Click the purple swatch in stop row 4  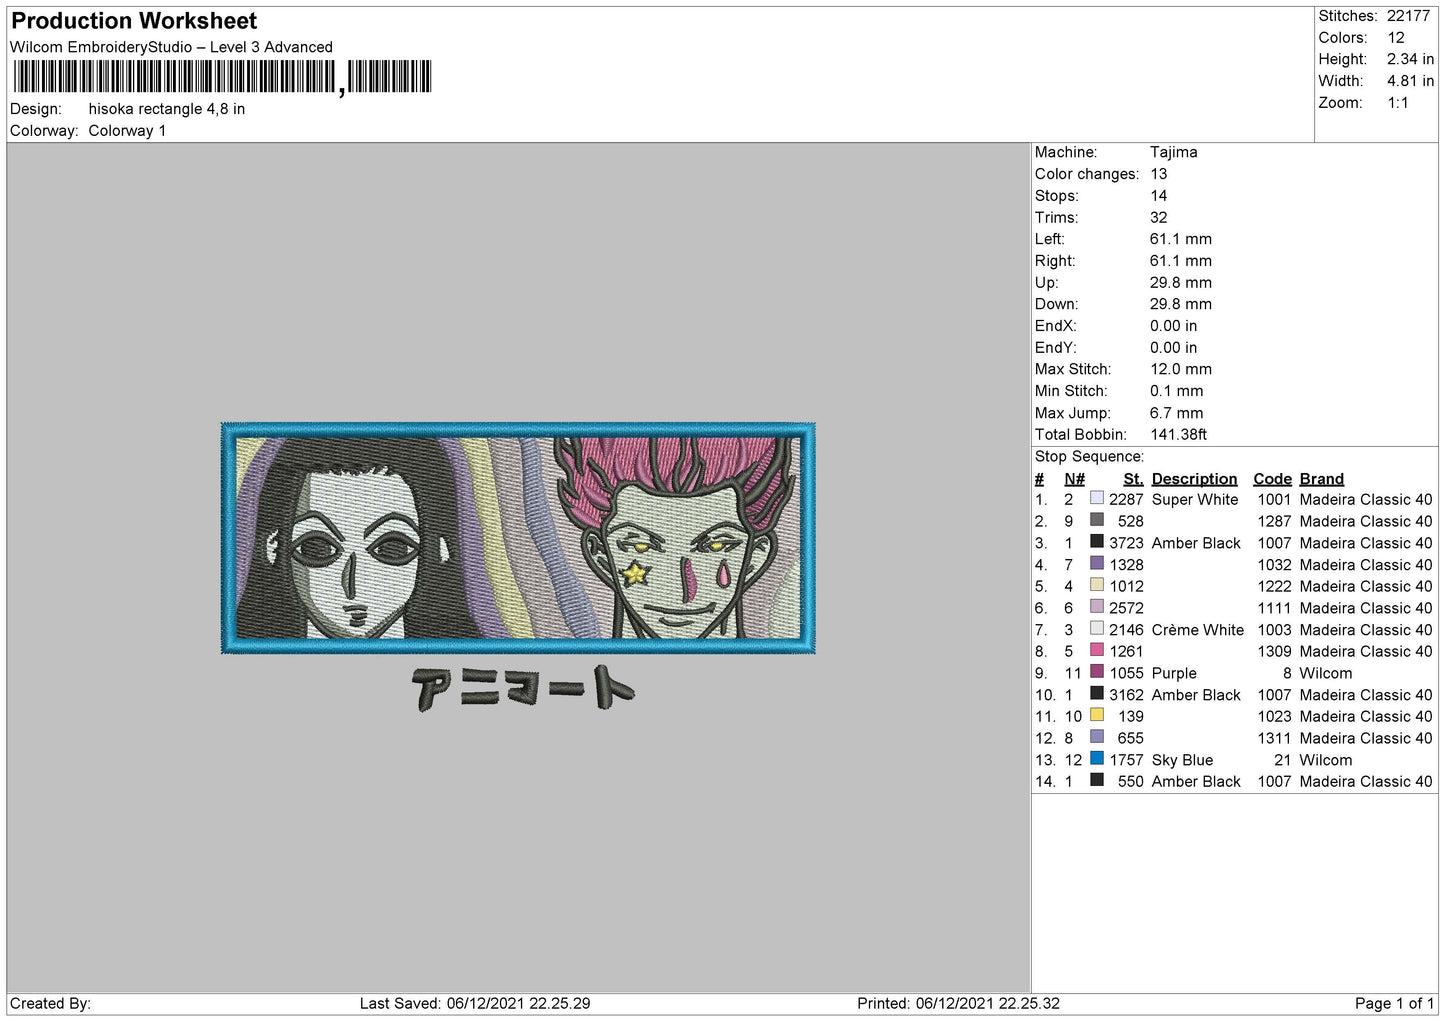[x=1097, y=563]
